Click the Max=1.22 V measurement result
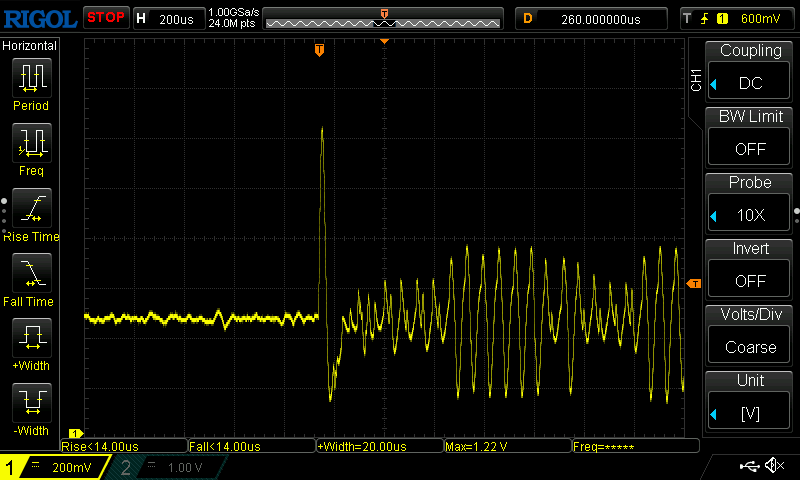 (508, 446)
